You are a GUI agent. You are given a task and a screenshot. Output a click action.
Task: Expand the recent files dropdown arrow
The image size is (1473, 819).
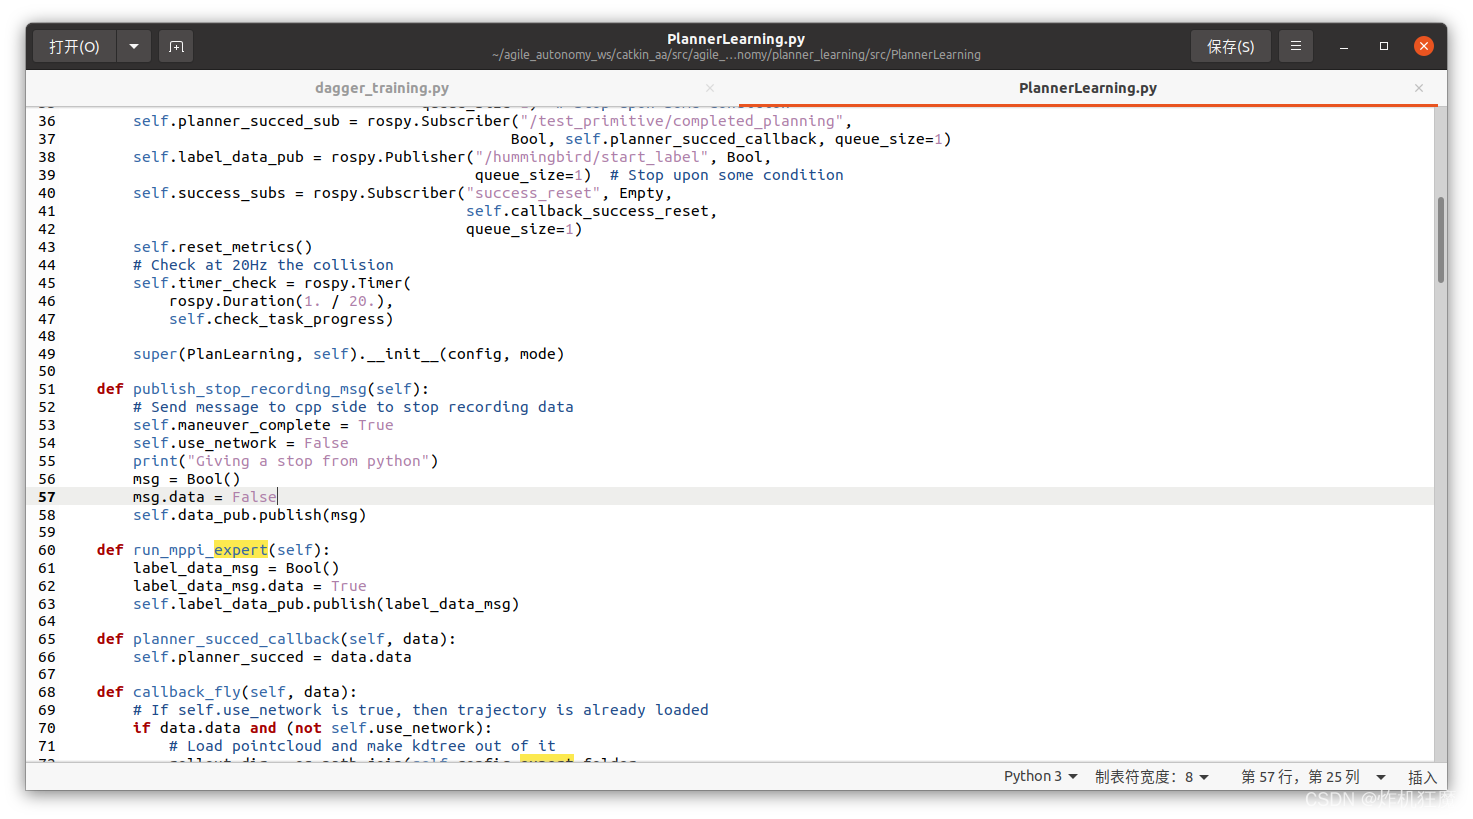pyautogui.click(x=134, y=46)
